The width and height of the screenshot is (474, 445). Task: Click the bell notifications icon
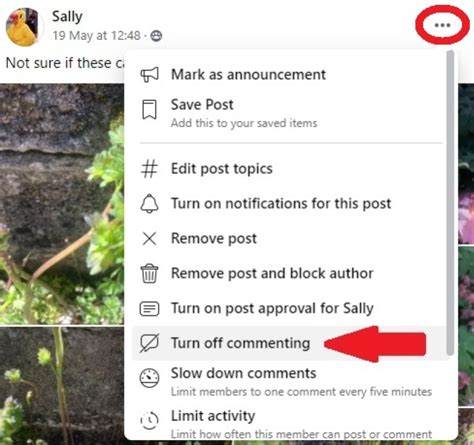point(149,203)
